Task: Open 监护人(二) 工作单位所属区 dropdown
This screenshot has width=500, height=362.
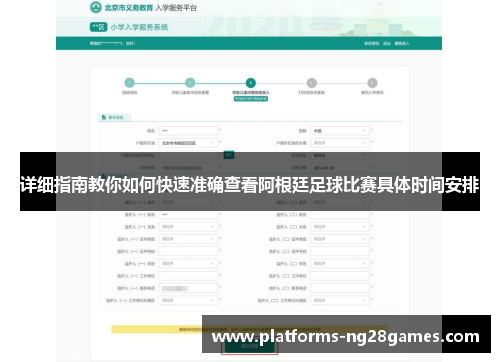Action: point(340,300)
